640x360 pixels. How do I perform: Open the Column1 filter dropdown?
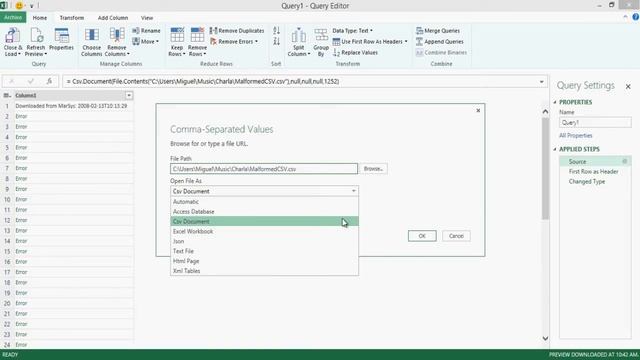pyautogui.click(x=129, y=96)
